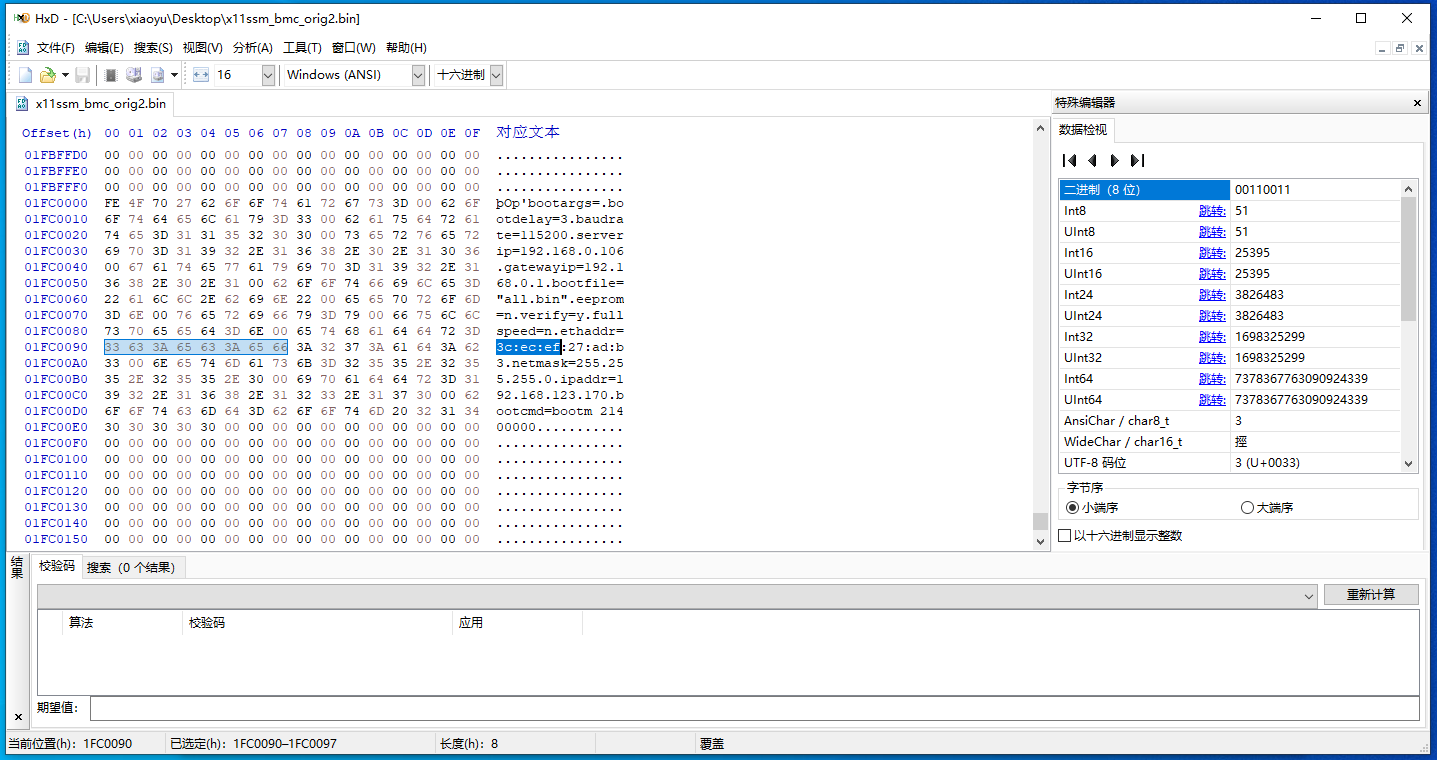The width and height of the screenshot is (1437, 760).
Task: Jump to last byte in data inspector
Action: click(1137, 160)
